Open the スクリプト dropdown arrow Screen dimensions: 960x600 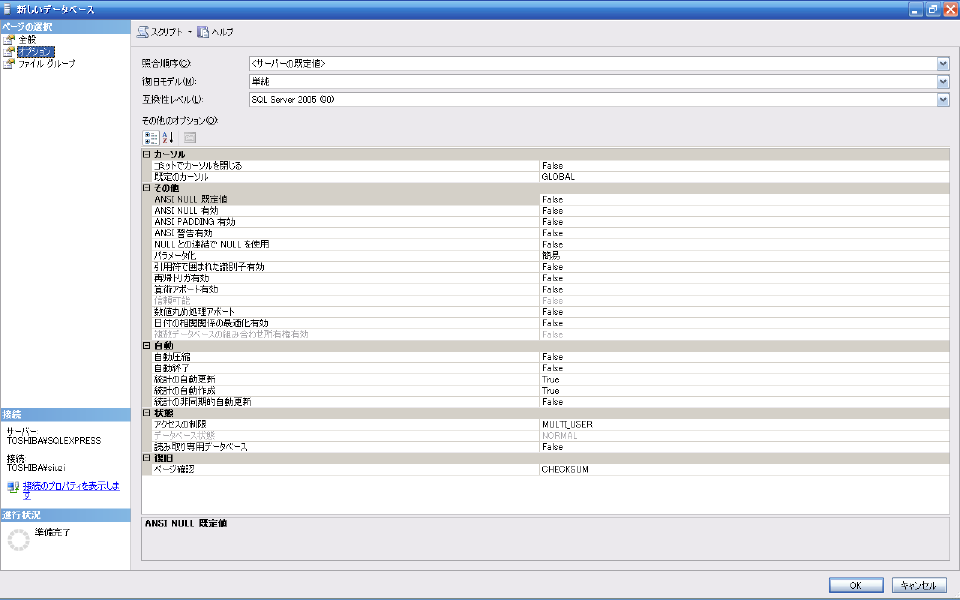[190, 32]
